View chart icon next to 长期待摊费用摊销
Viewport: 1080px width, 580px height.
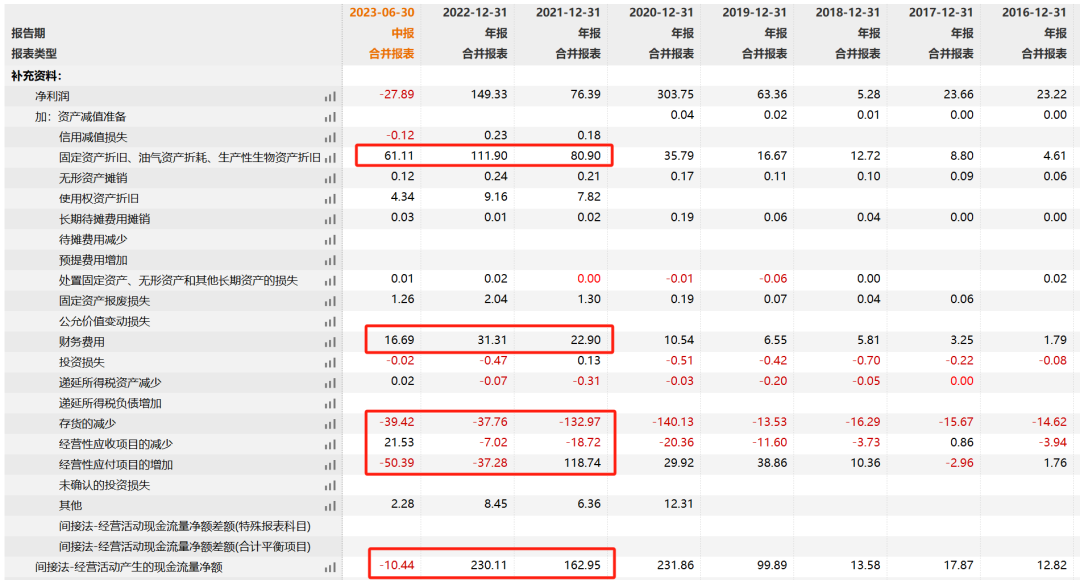(x=331, y=220)
